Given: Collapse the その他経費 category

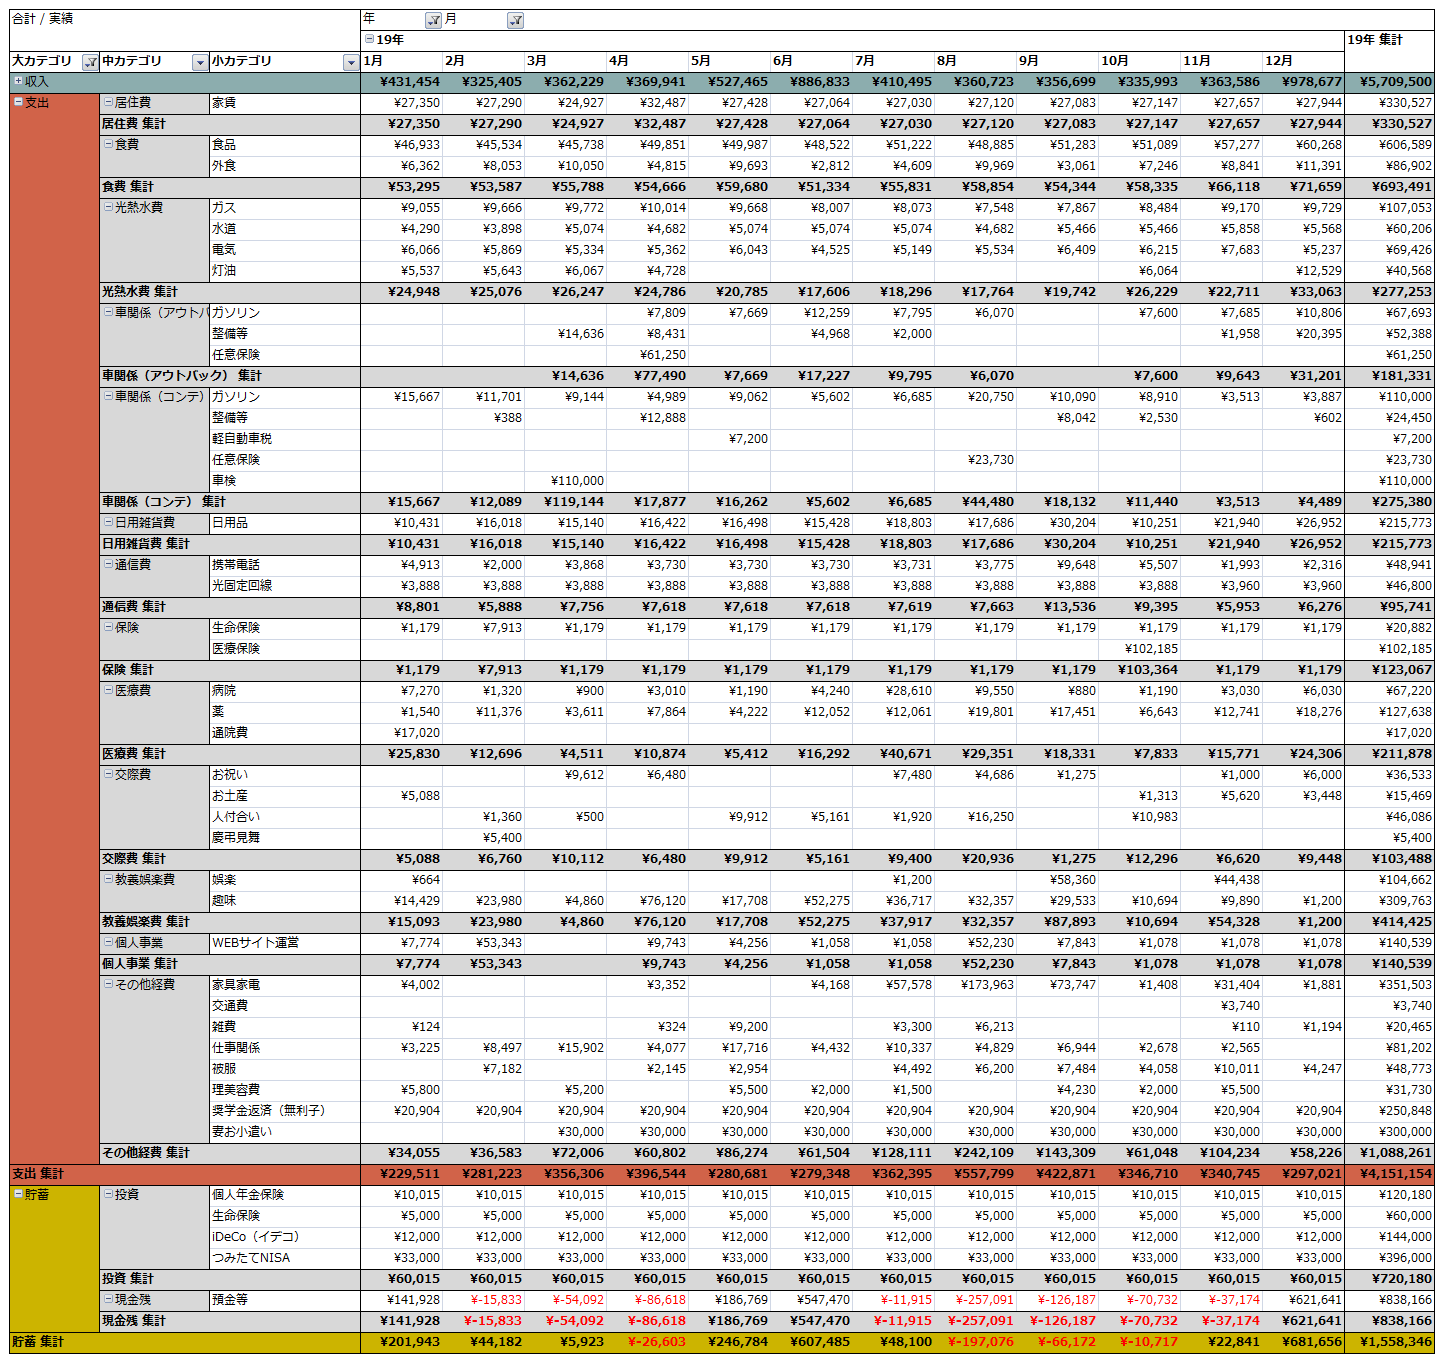Looking at the screenshot, I should 108,984.
